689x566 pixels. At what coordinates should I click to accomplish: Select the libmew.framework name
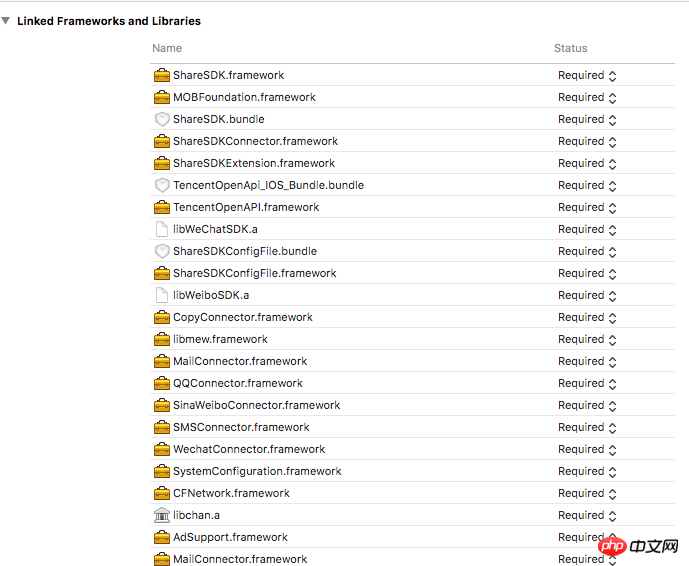click(x=220, y=339)
